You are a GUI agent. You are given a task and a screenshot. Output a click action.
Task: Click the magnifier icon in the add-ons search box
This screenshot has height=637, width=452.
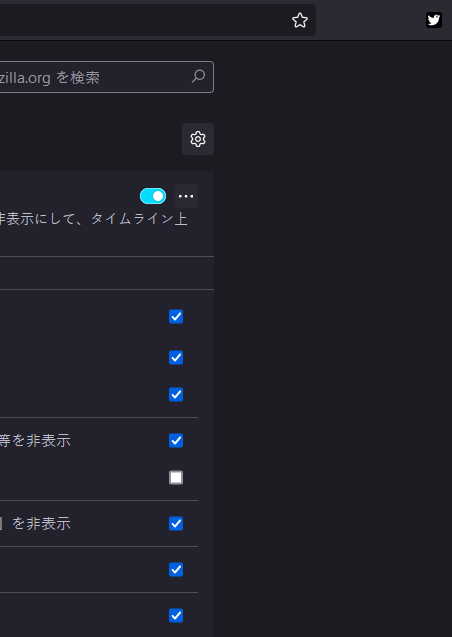click(x=198, y=76)
